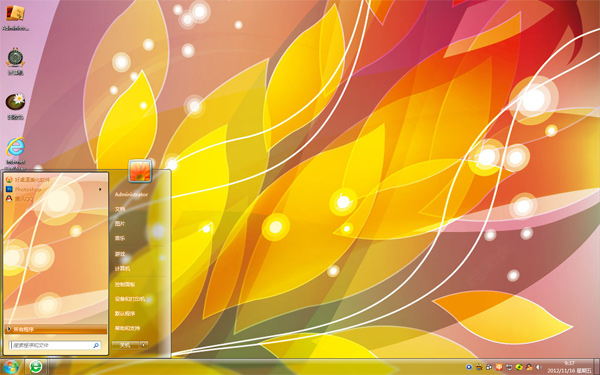The image size is (600, 375).
Task: Open the Computer desktop icon with drum image
Action: [15, 61]
